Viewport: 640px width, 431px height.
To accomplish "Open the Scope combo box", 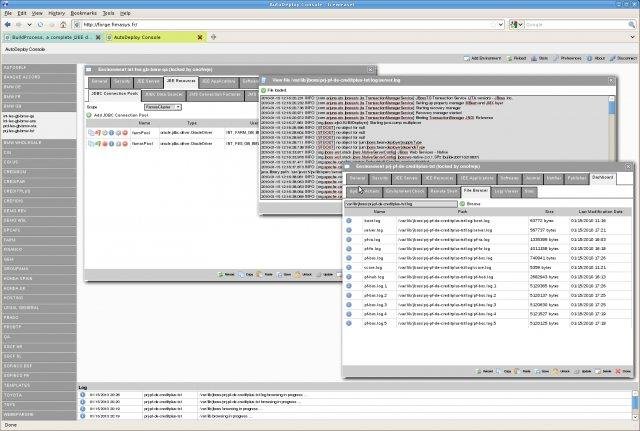I will coord(163,107).
